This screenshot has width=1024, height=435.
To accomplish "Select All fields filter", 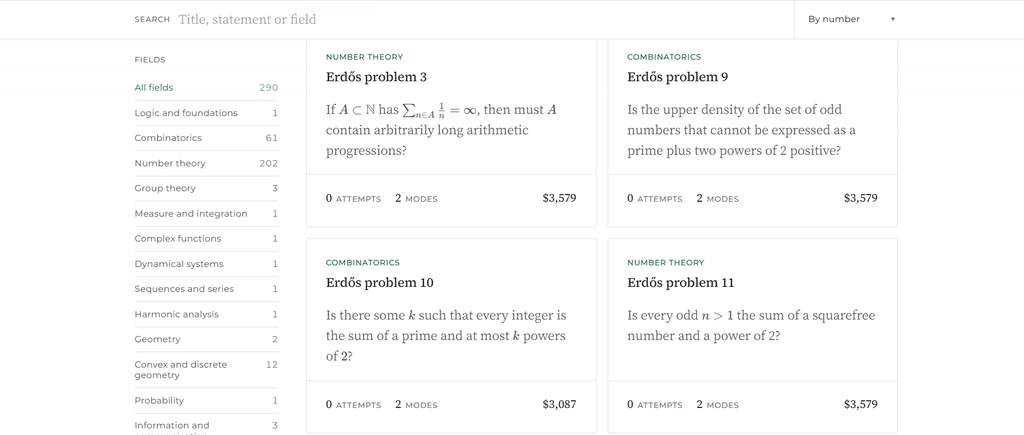I will pyautogui.click(x=206, y=88).
